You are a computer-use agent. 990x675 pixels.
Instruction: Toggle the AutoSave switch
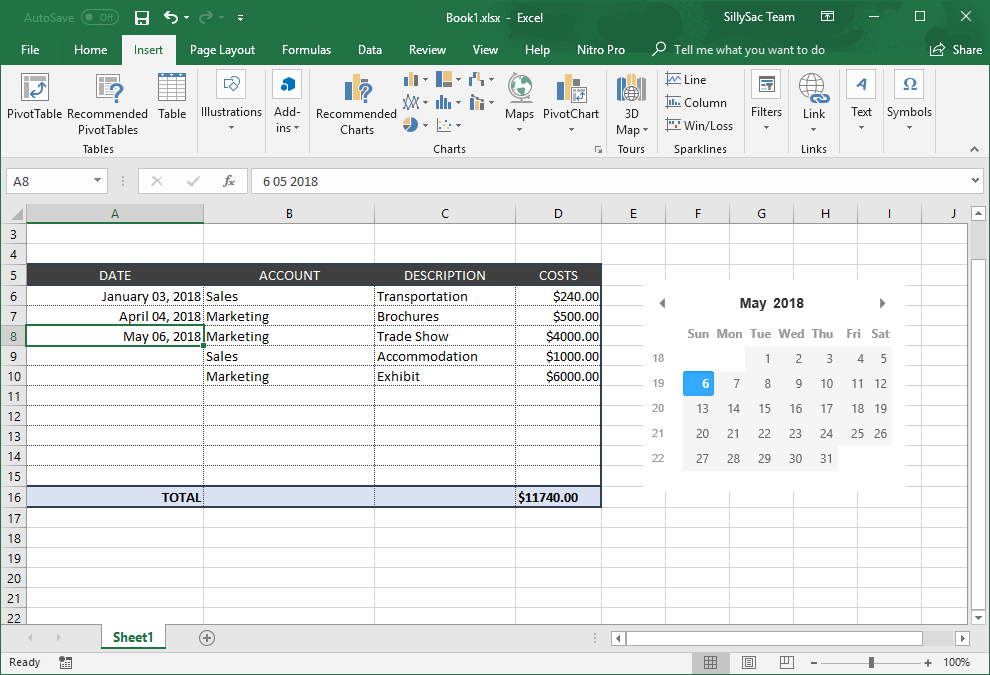[x=99, y=18]
